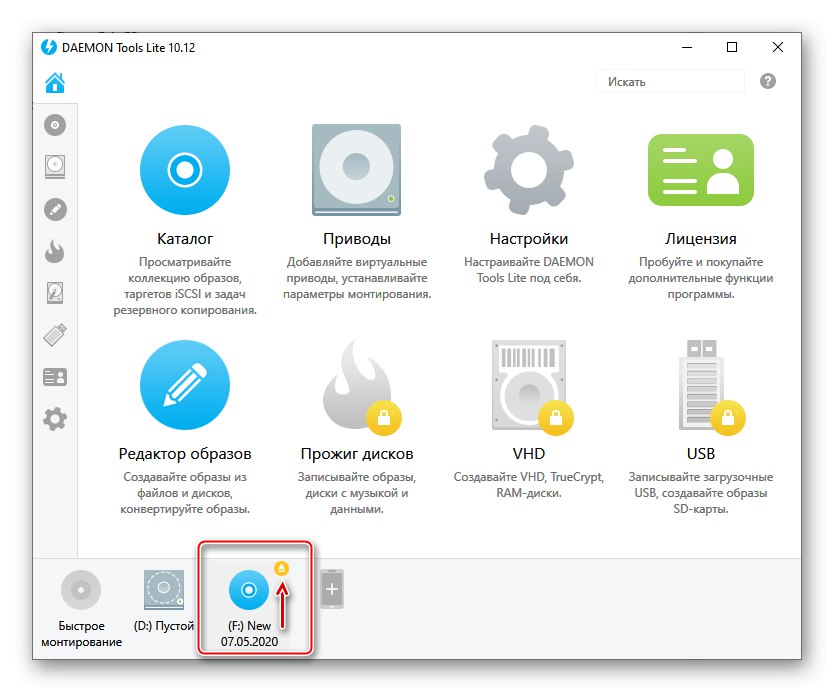Screen dimensions: 834x692
Task: Open the Disc Burning flame in sidebar
Action: (55, 251)
